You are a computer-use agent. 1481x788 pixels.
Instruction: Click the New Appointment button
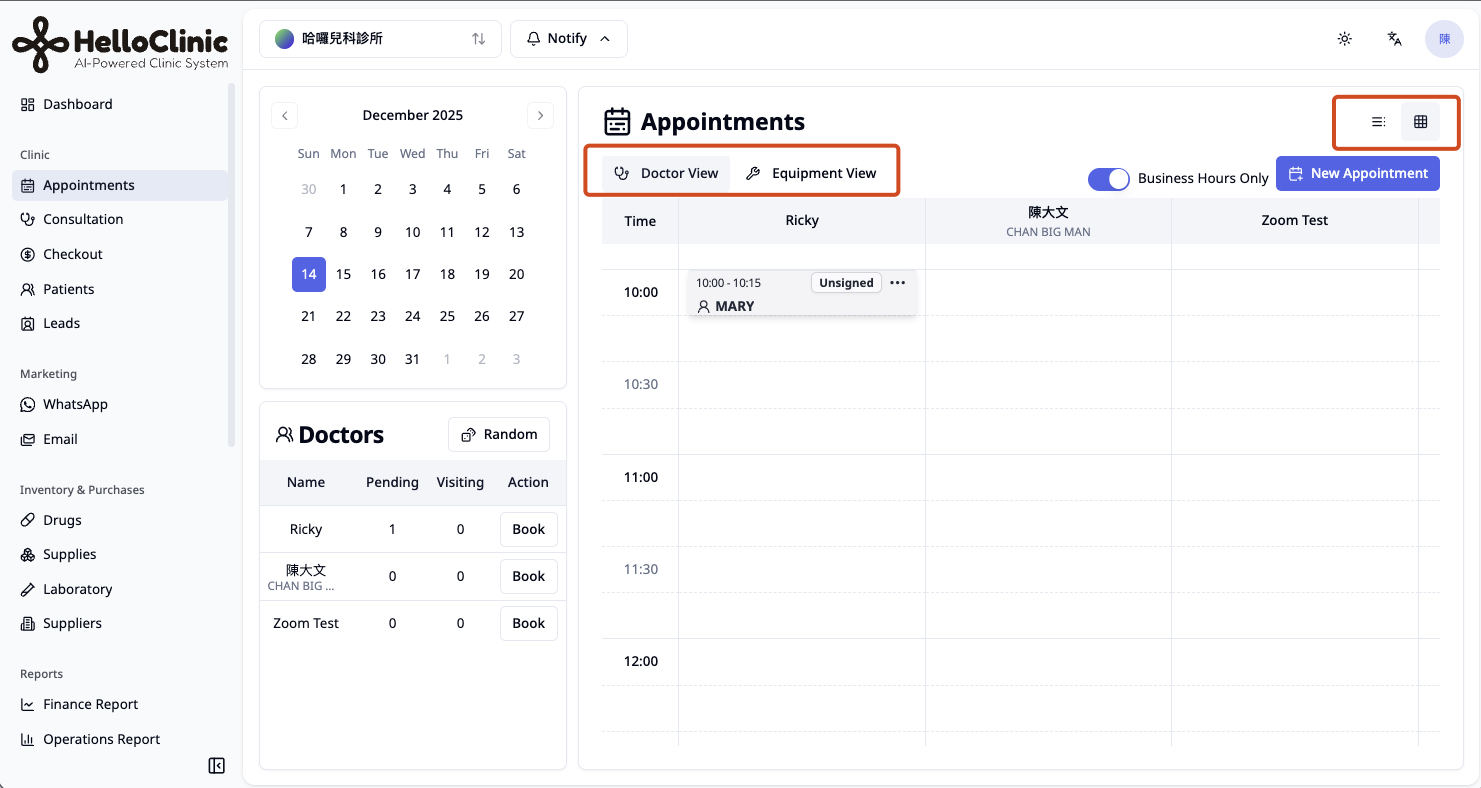coord(1358,173)
